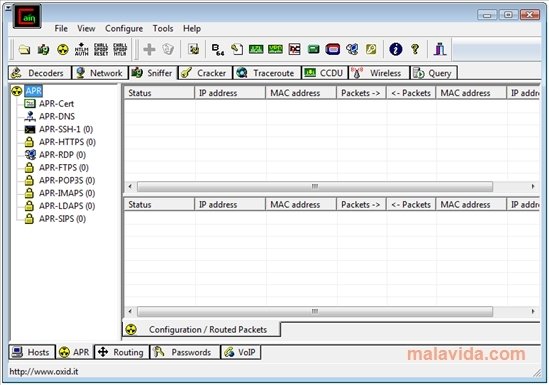The height and width of the screenshot is (385, 549).
Task: Select APR-HTTPS (0) in the tree
Action: pyautogui.click(x=67, y=142)
